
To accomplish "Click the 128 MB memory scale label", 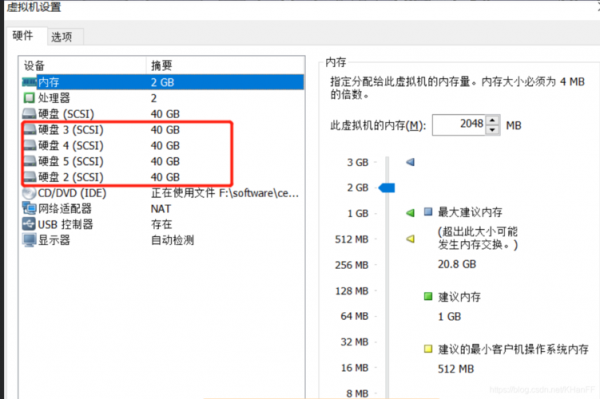I will click(x=352, y=291).
